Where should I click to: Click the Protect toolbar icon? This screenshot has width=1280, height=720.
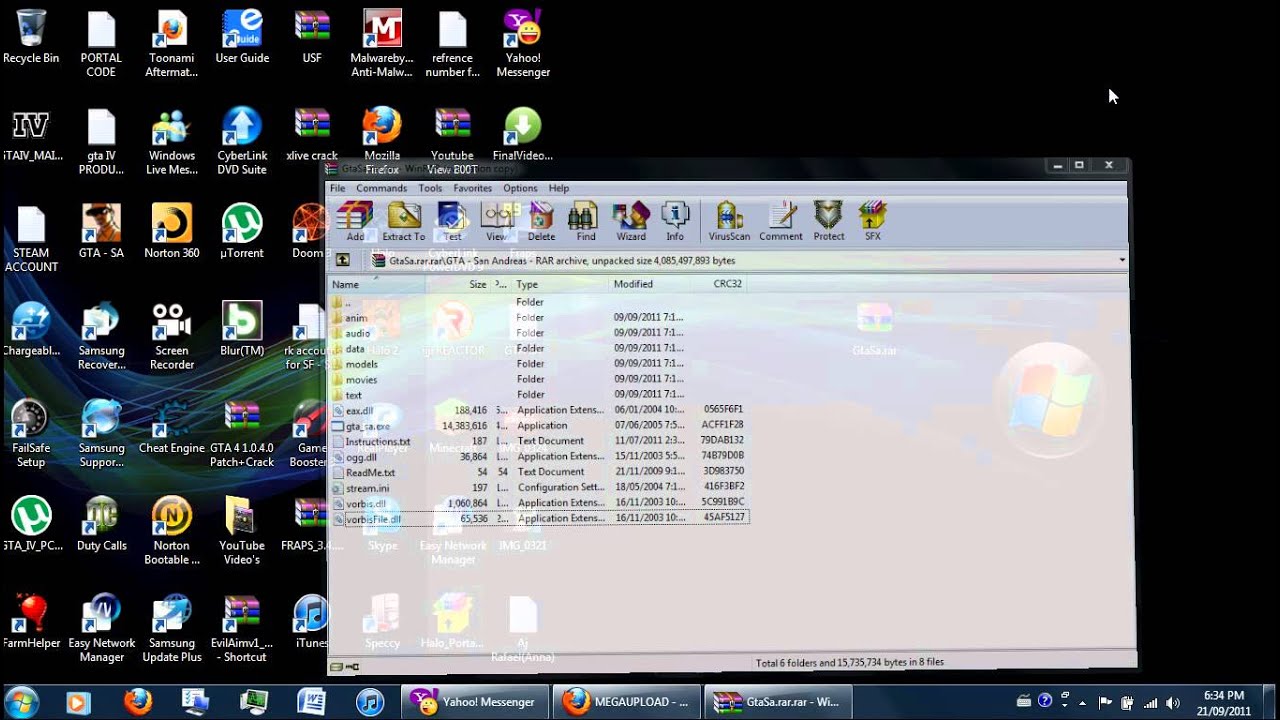(829, 221)
